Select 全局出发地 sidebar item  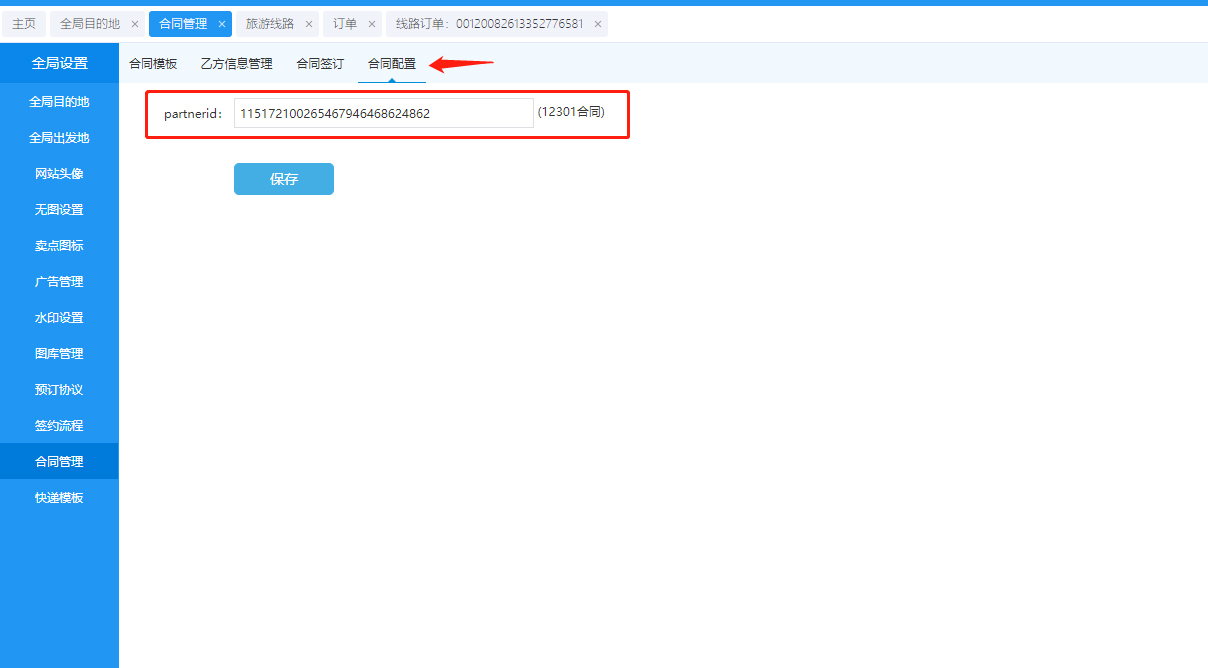click(x=59, y=138)
